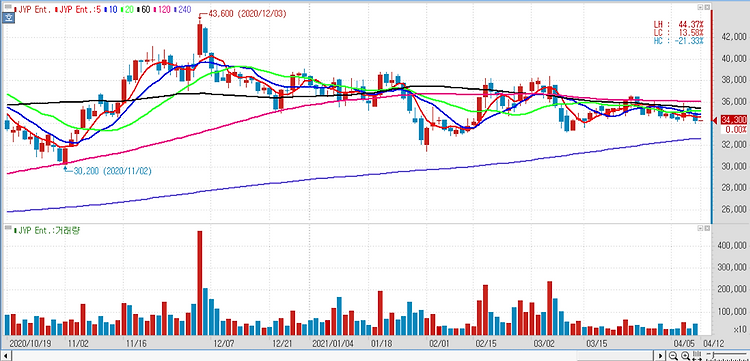Viewport: 750px width, 361px height.
Task: Click the 30,000 price axis label
Action: tap(733, 166)
